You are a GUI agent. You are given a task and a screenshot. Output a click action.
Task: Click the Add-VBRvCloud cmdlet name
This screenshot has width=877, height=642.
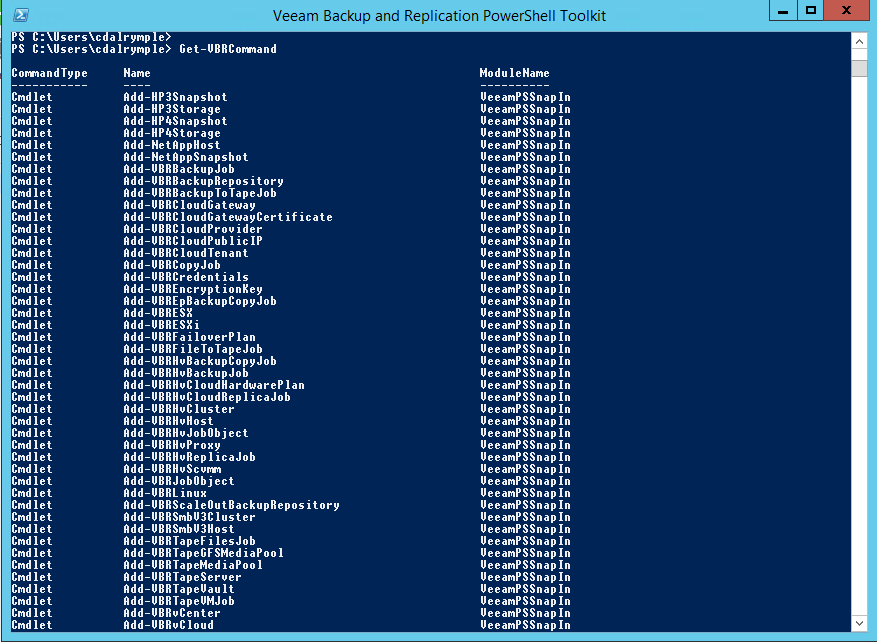pyautogui.click(x=168, y=625)
